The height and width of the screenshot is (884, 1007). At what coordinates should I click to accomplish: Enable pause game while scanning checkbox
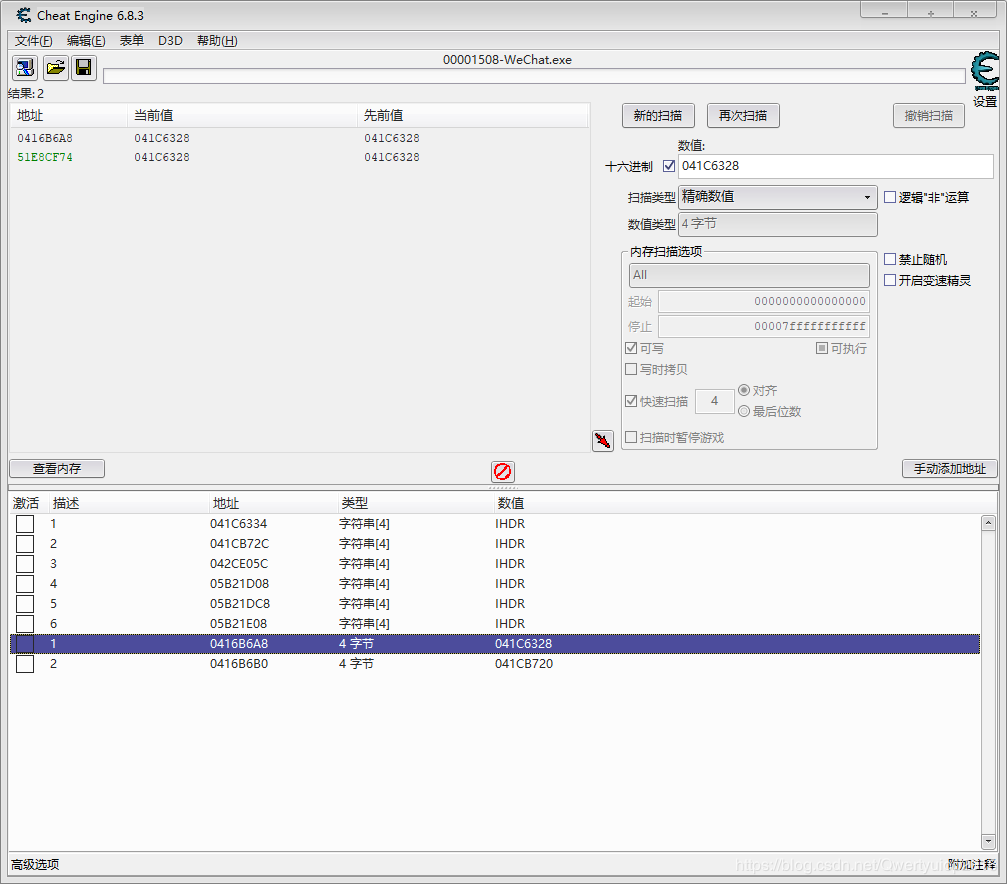[631, 437]
